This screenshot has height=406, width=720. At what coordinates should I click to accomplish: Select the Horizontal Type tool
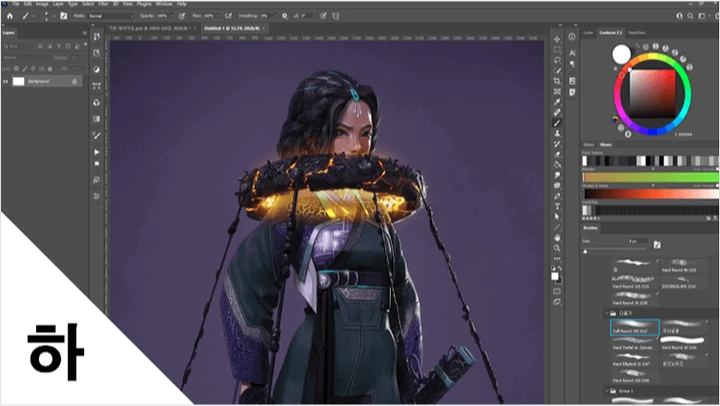pos(557,206)
